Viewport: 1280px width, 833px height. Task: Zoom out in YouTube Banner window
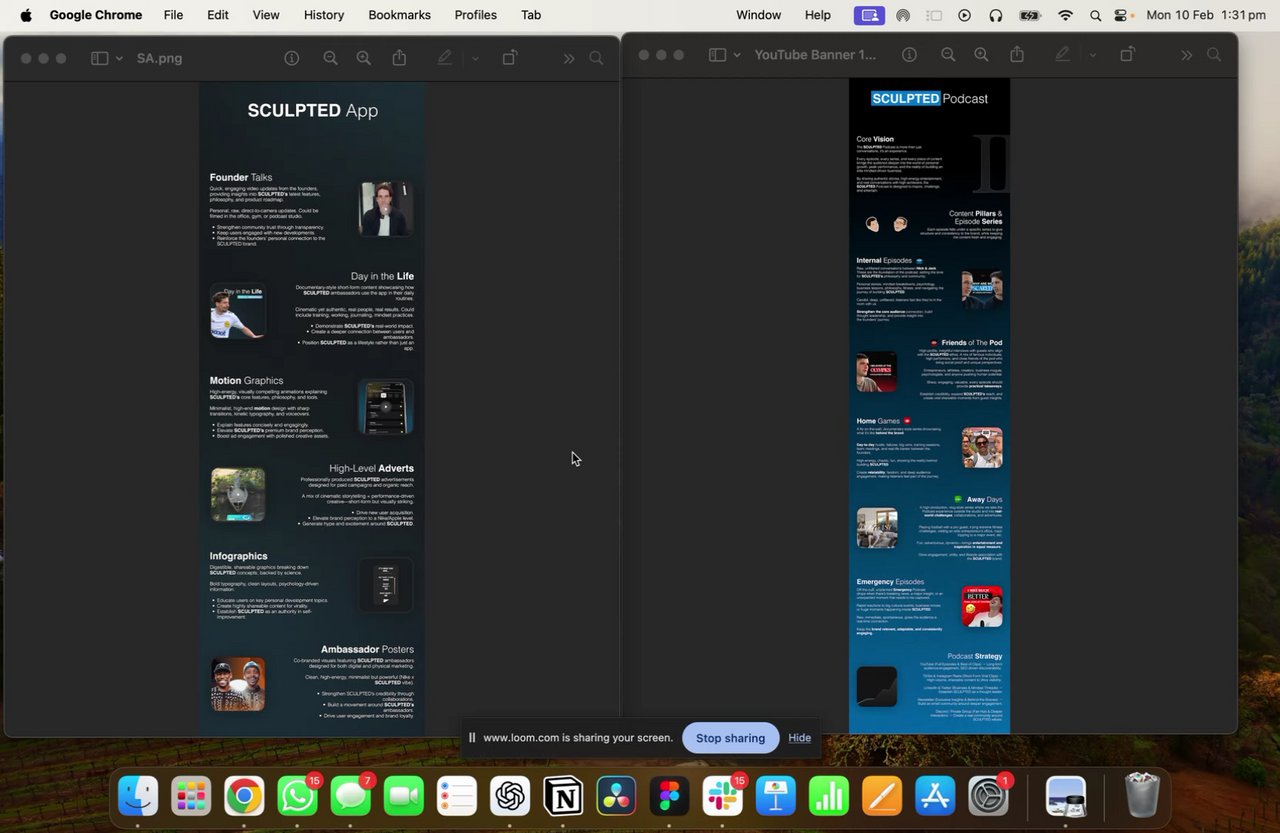[948, 55]
